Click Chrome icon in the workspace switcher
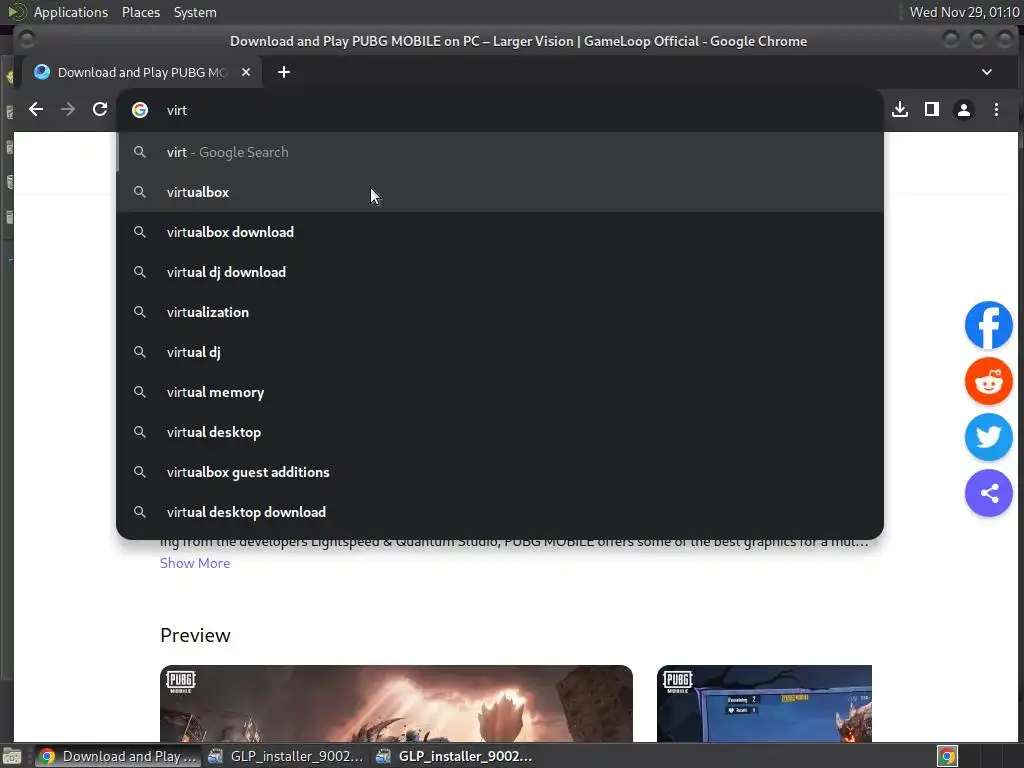The height and width of the screenshot is (768, 1024). coord(948,756)
